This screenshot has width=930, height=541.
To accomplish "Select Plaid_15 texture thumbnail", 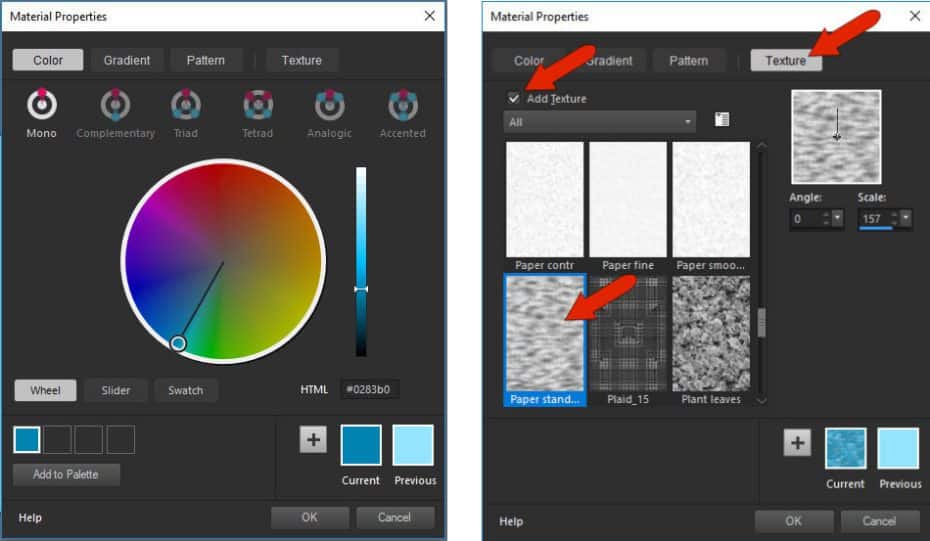I will tap(628, 333).
